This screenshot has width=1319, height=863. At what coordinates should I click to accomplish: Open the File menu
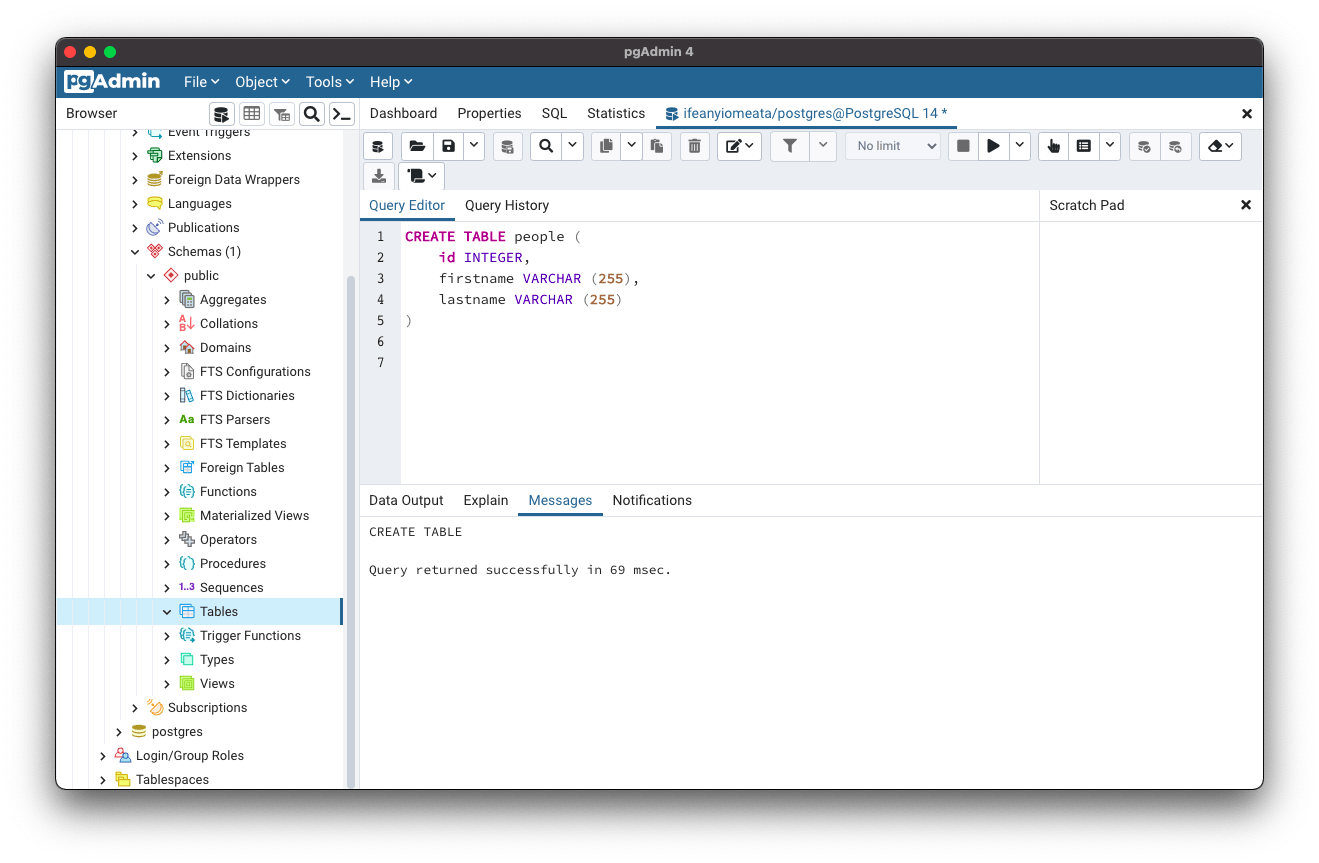(201, 82)
